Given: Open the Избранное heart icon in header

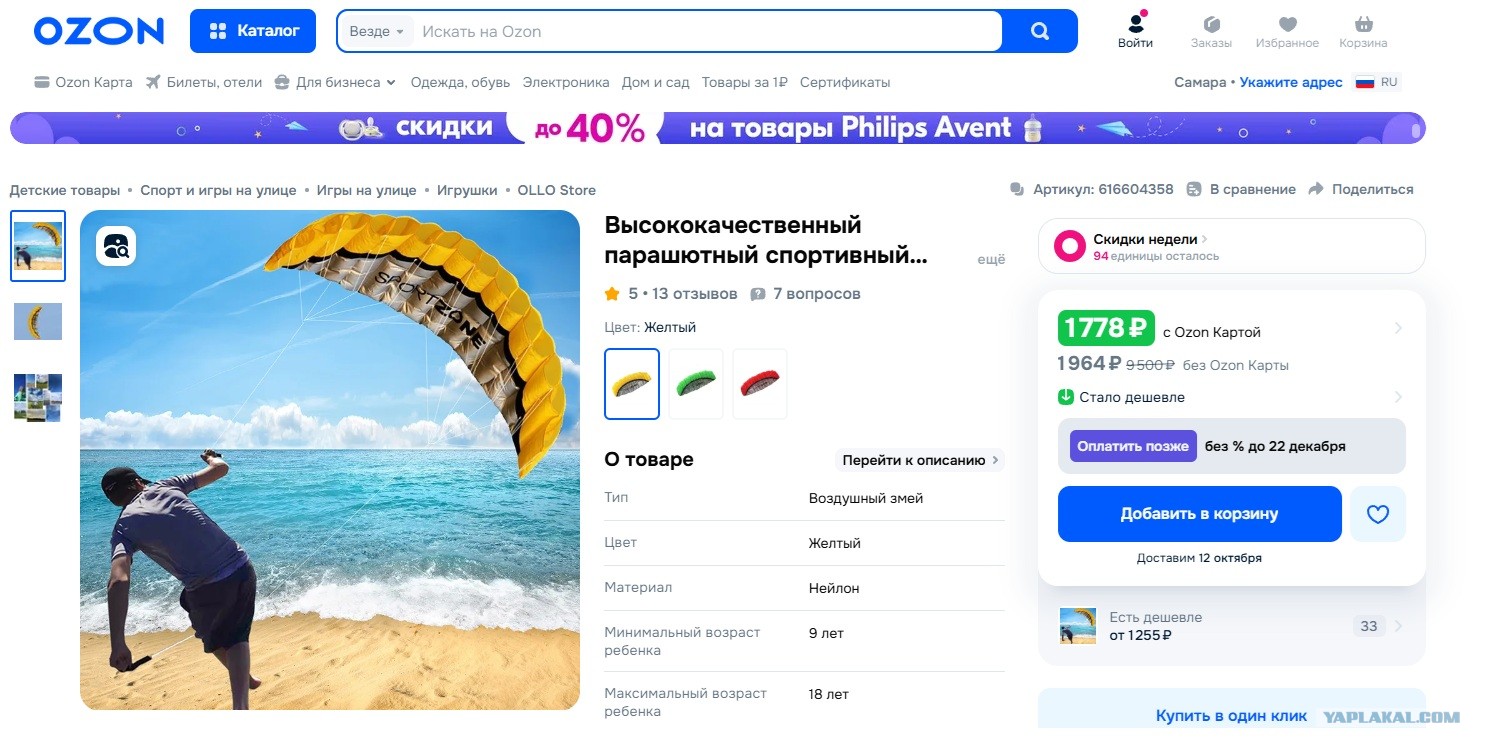Looking at the screenshot, I should click(x=1287, y=24).
